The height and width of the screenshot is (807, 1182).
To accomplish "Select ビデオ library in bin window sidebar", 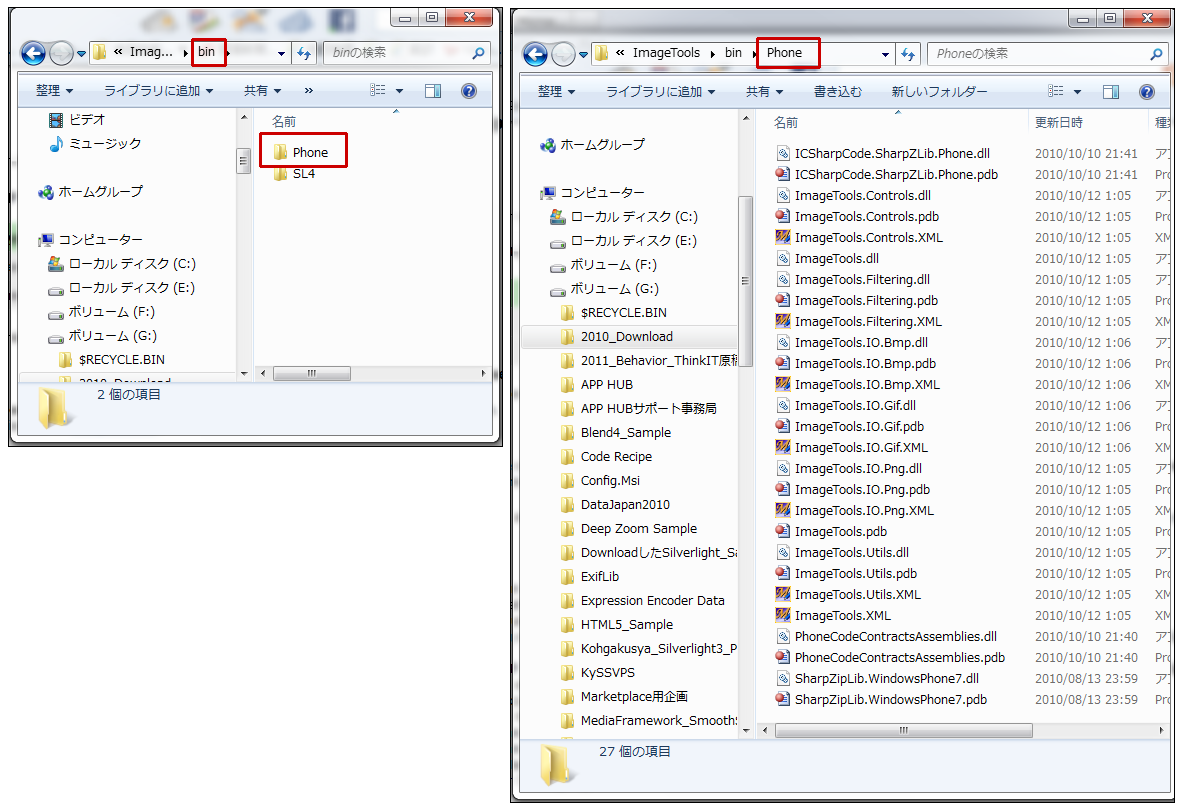I will [x=77, y=120].
